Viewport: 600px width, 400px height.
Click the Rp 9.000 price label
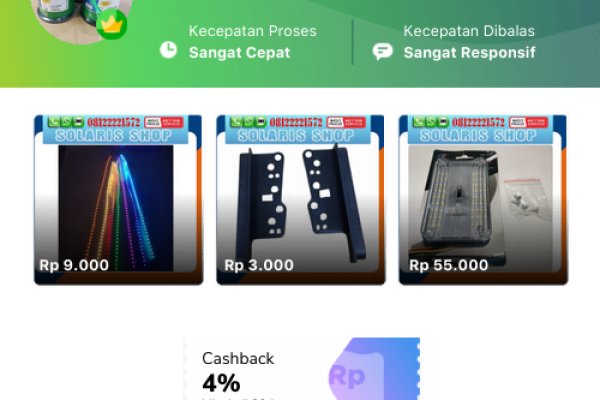click(74, 265)
